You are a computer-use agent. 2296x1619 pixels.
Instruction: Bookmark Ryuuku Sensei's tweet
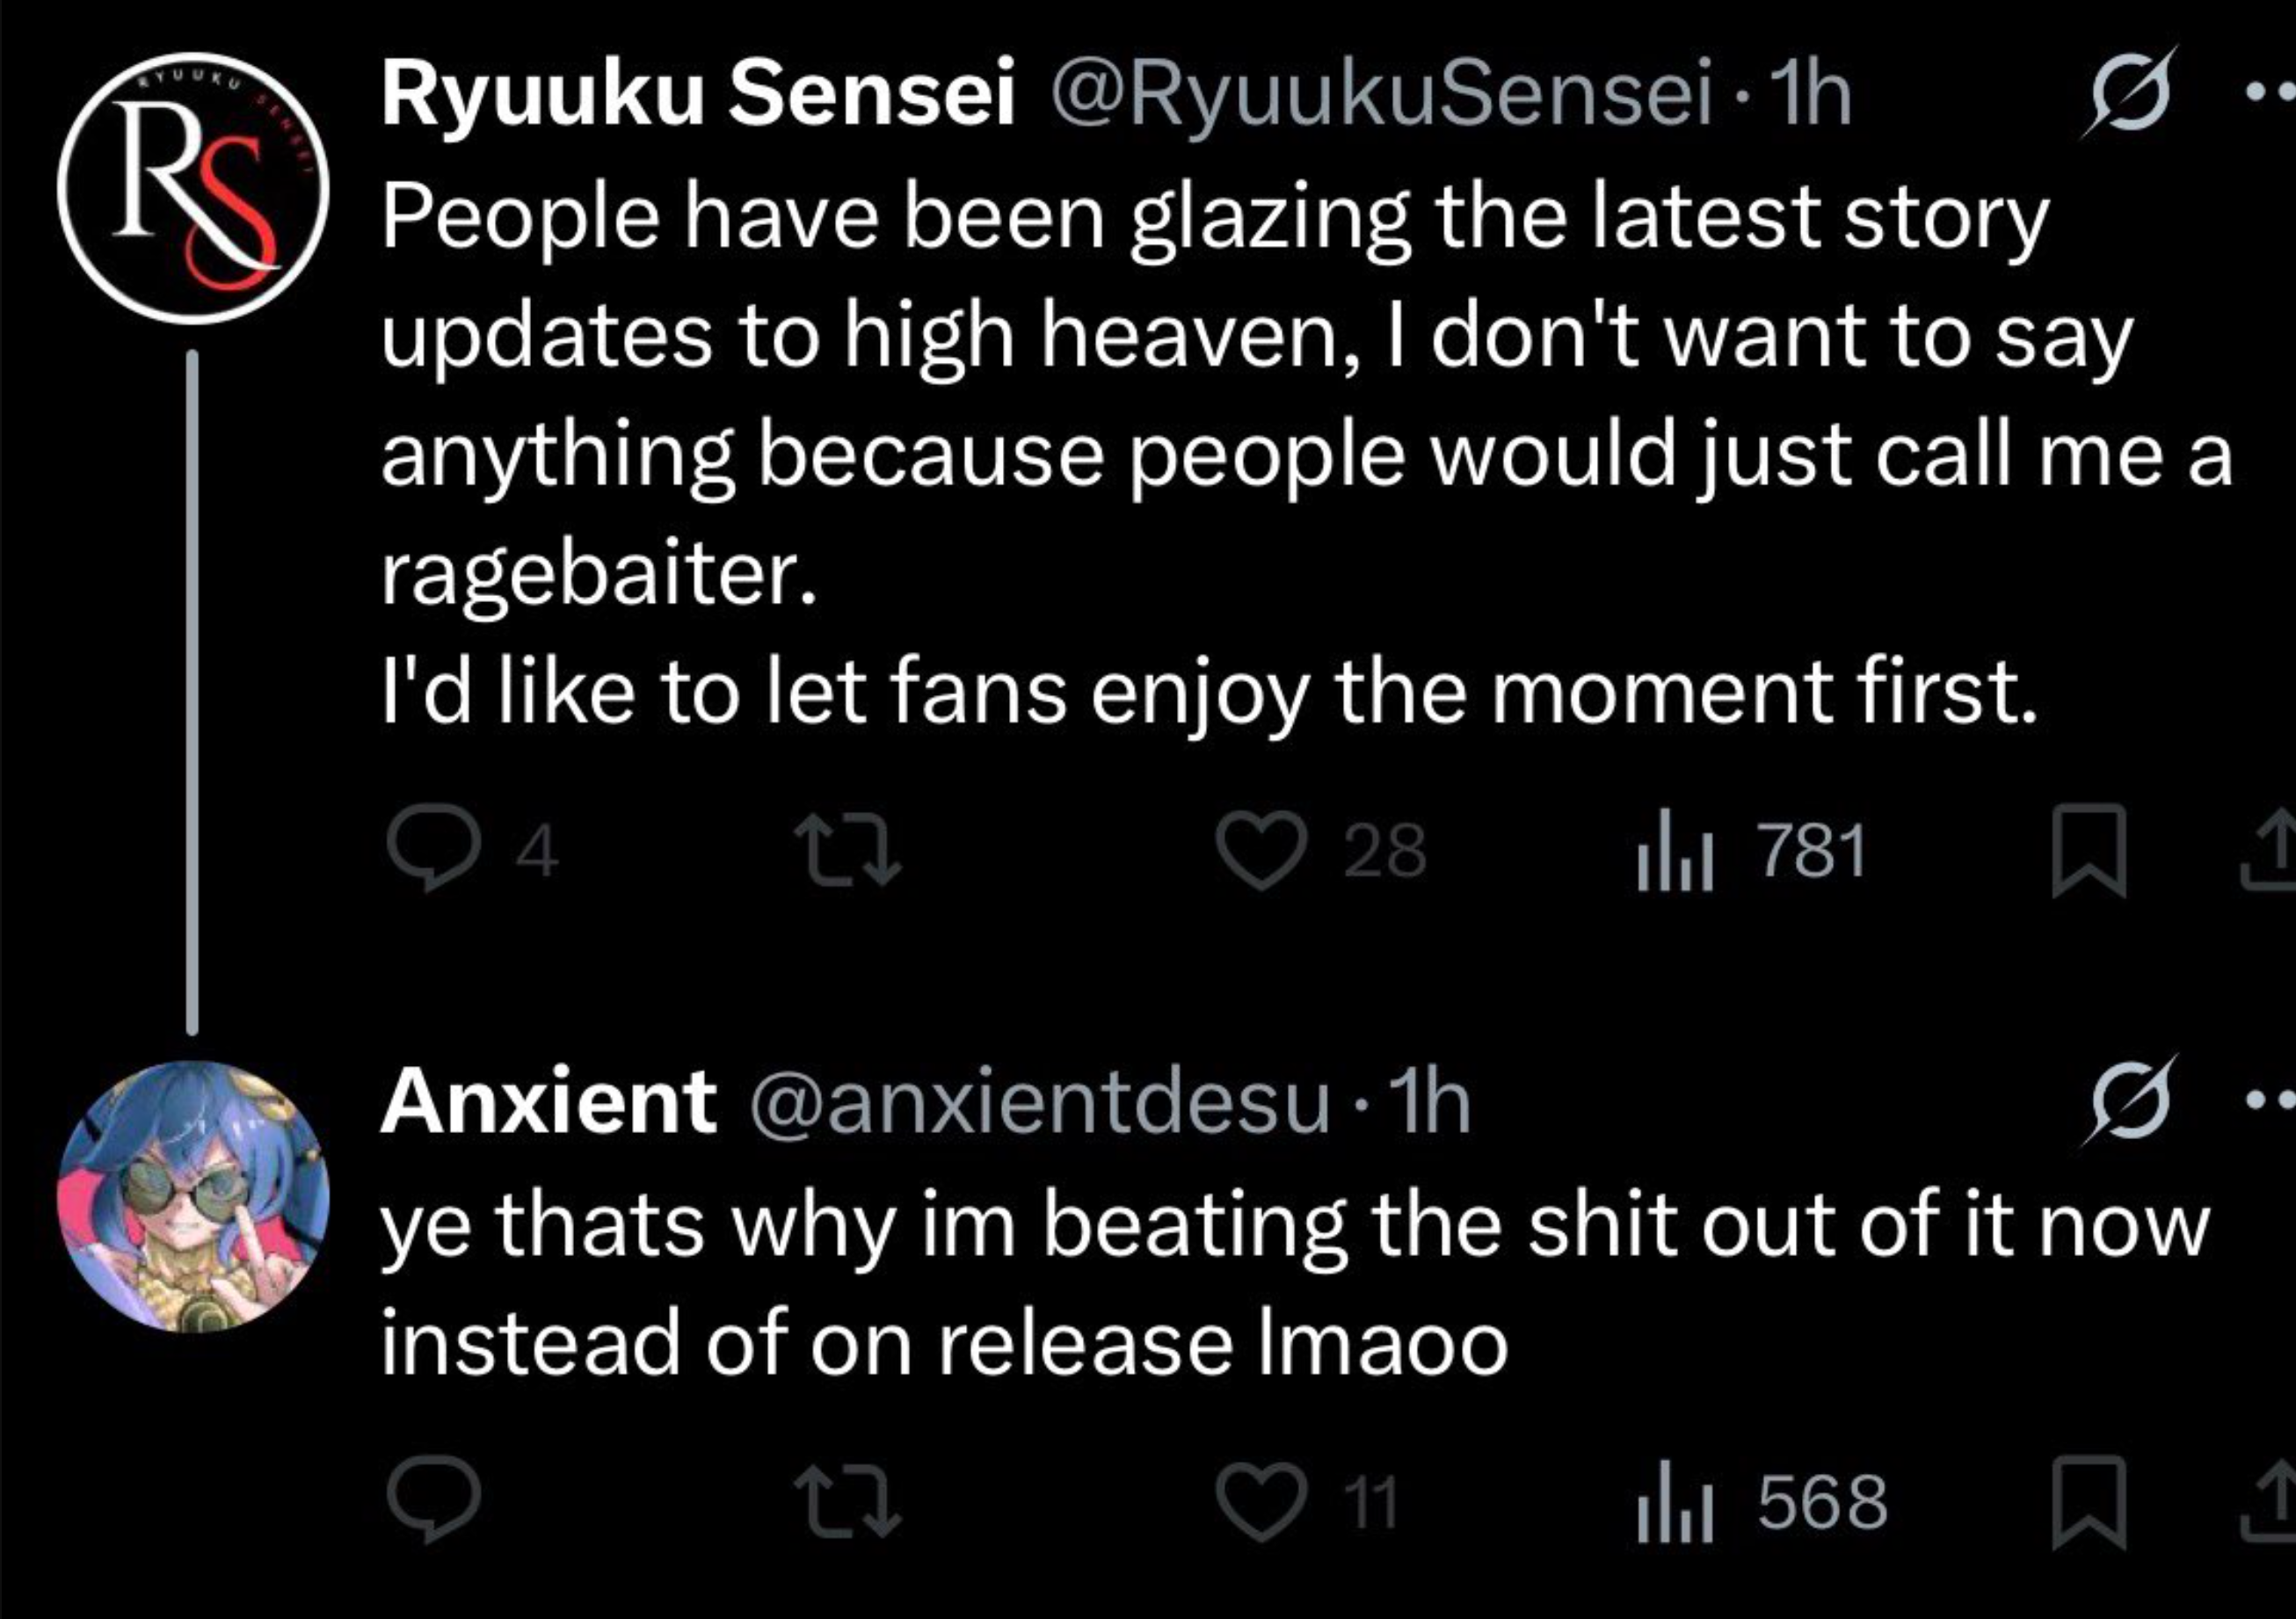(2089, 853)
